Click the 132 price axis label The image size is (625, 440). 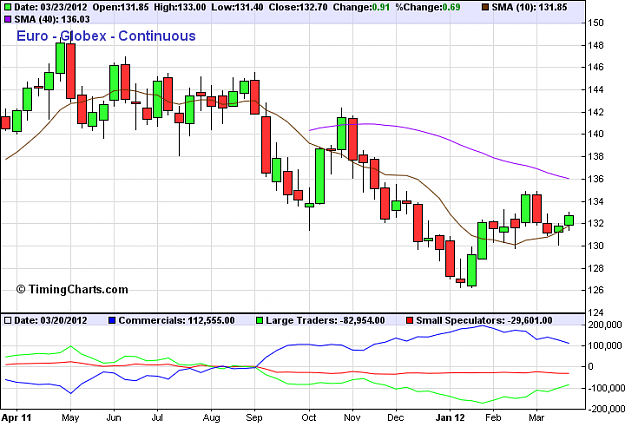click(x=596, y=223)
